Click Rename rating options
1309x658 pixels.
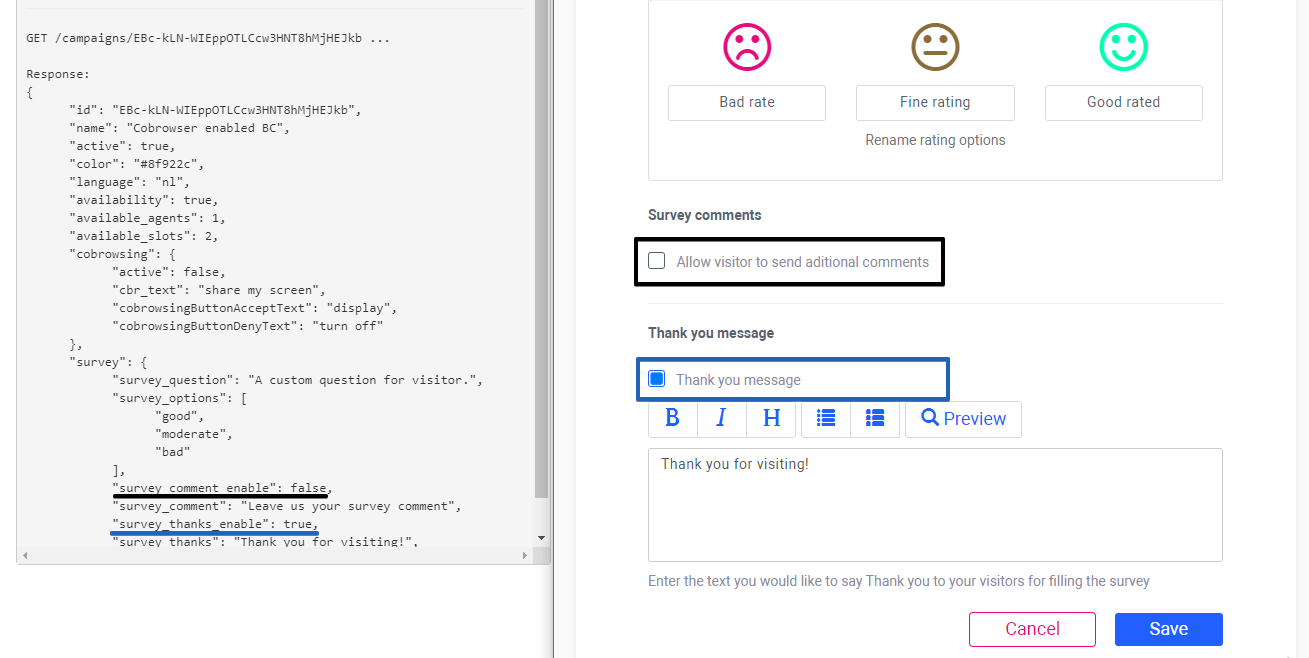[935, 140]
